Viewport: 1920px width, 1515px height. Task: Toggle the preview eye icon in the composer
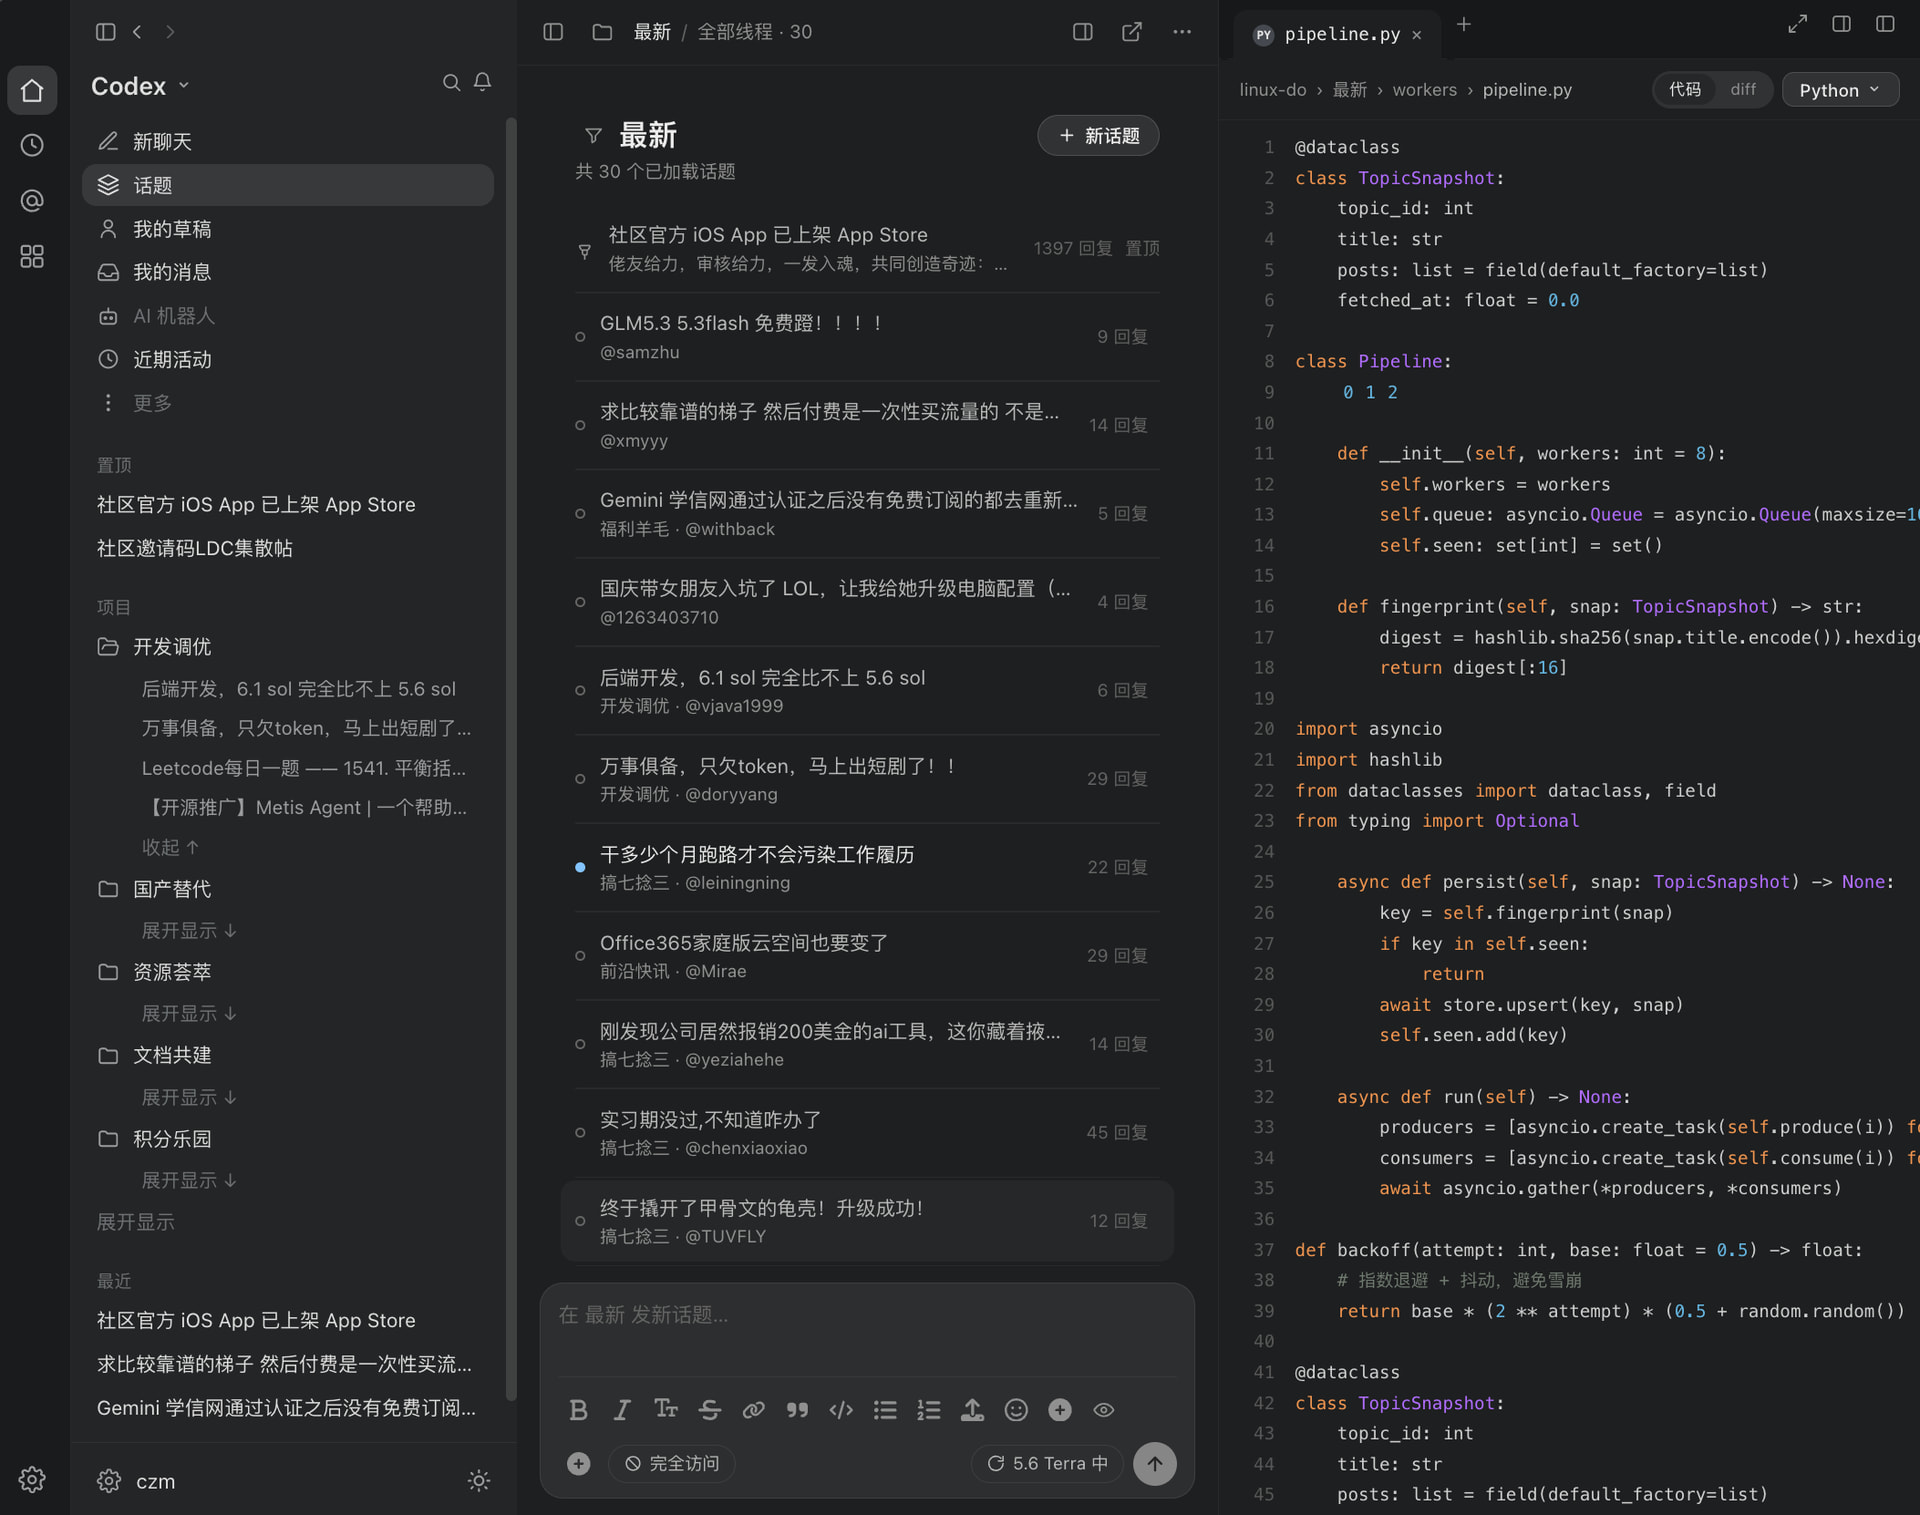pyautogui.click(x=1104, y=1410)
